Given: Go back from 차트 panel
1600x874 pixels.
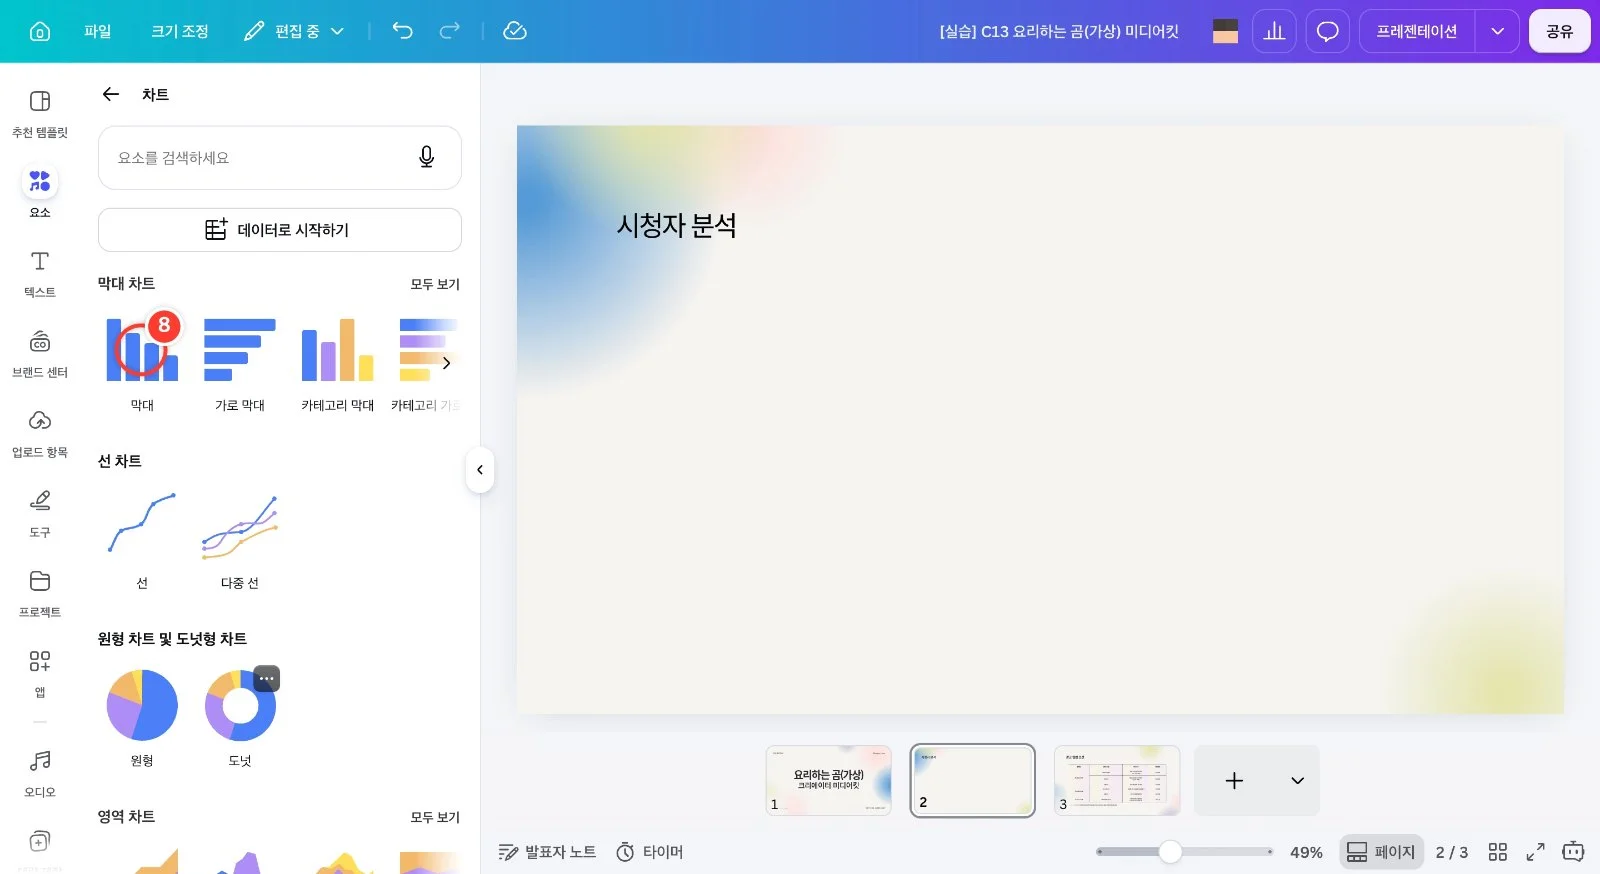Looking at the screenshot, I should 111,94.
